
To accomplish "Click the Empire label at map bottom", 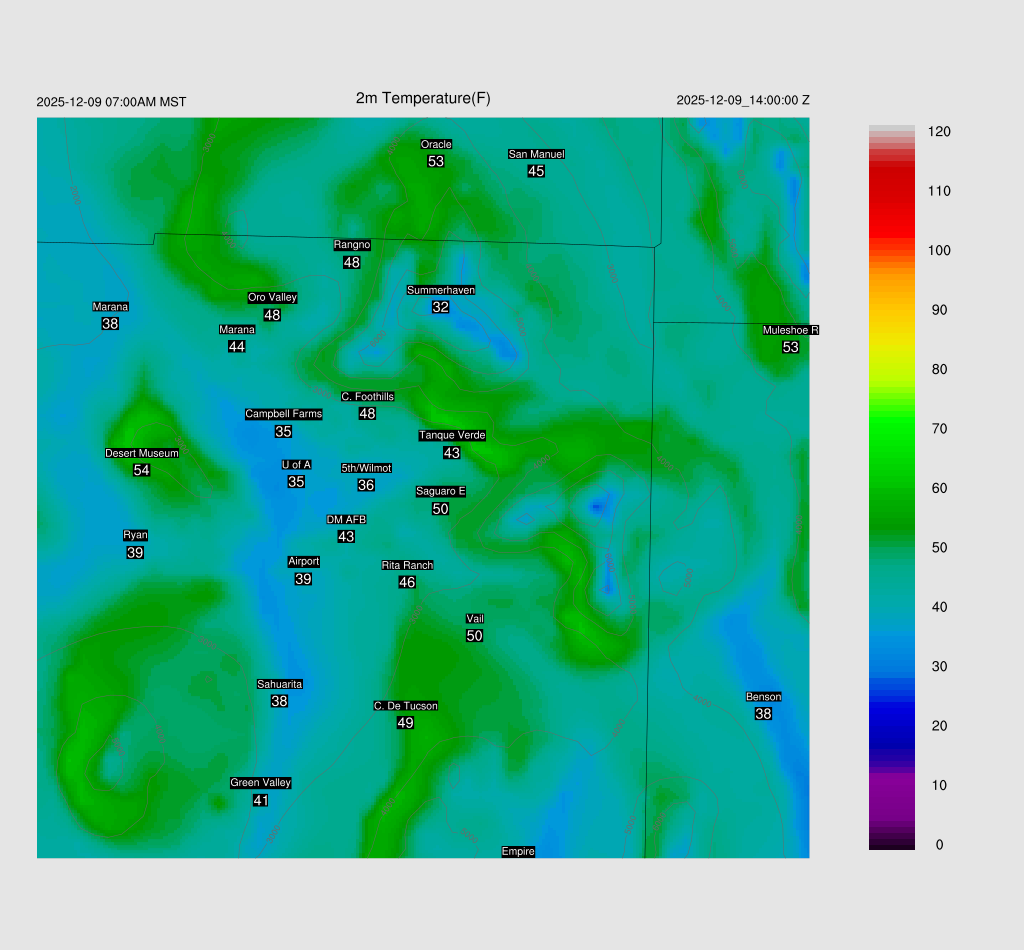I will 518,851.
